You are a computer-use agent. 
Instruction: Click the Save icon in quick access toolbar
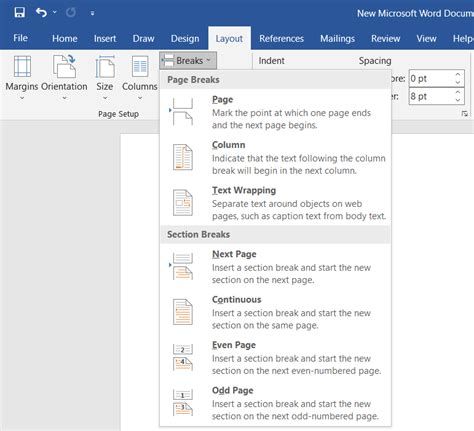(x=19, y=13)
